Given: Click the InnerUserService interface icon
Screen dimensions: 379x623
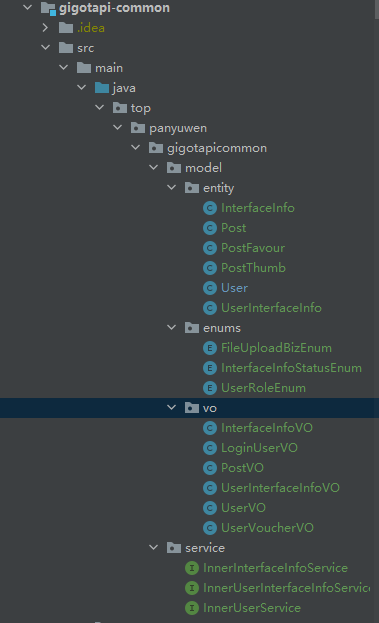Looking at the screenshot, I should point(192,608).
